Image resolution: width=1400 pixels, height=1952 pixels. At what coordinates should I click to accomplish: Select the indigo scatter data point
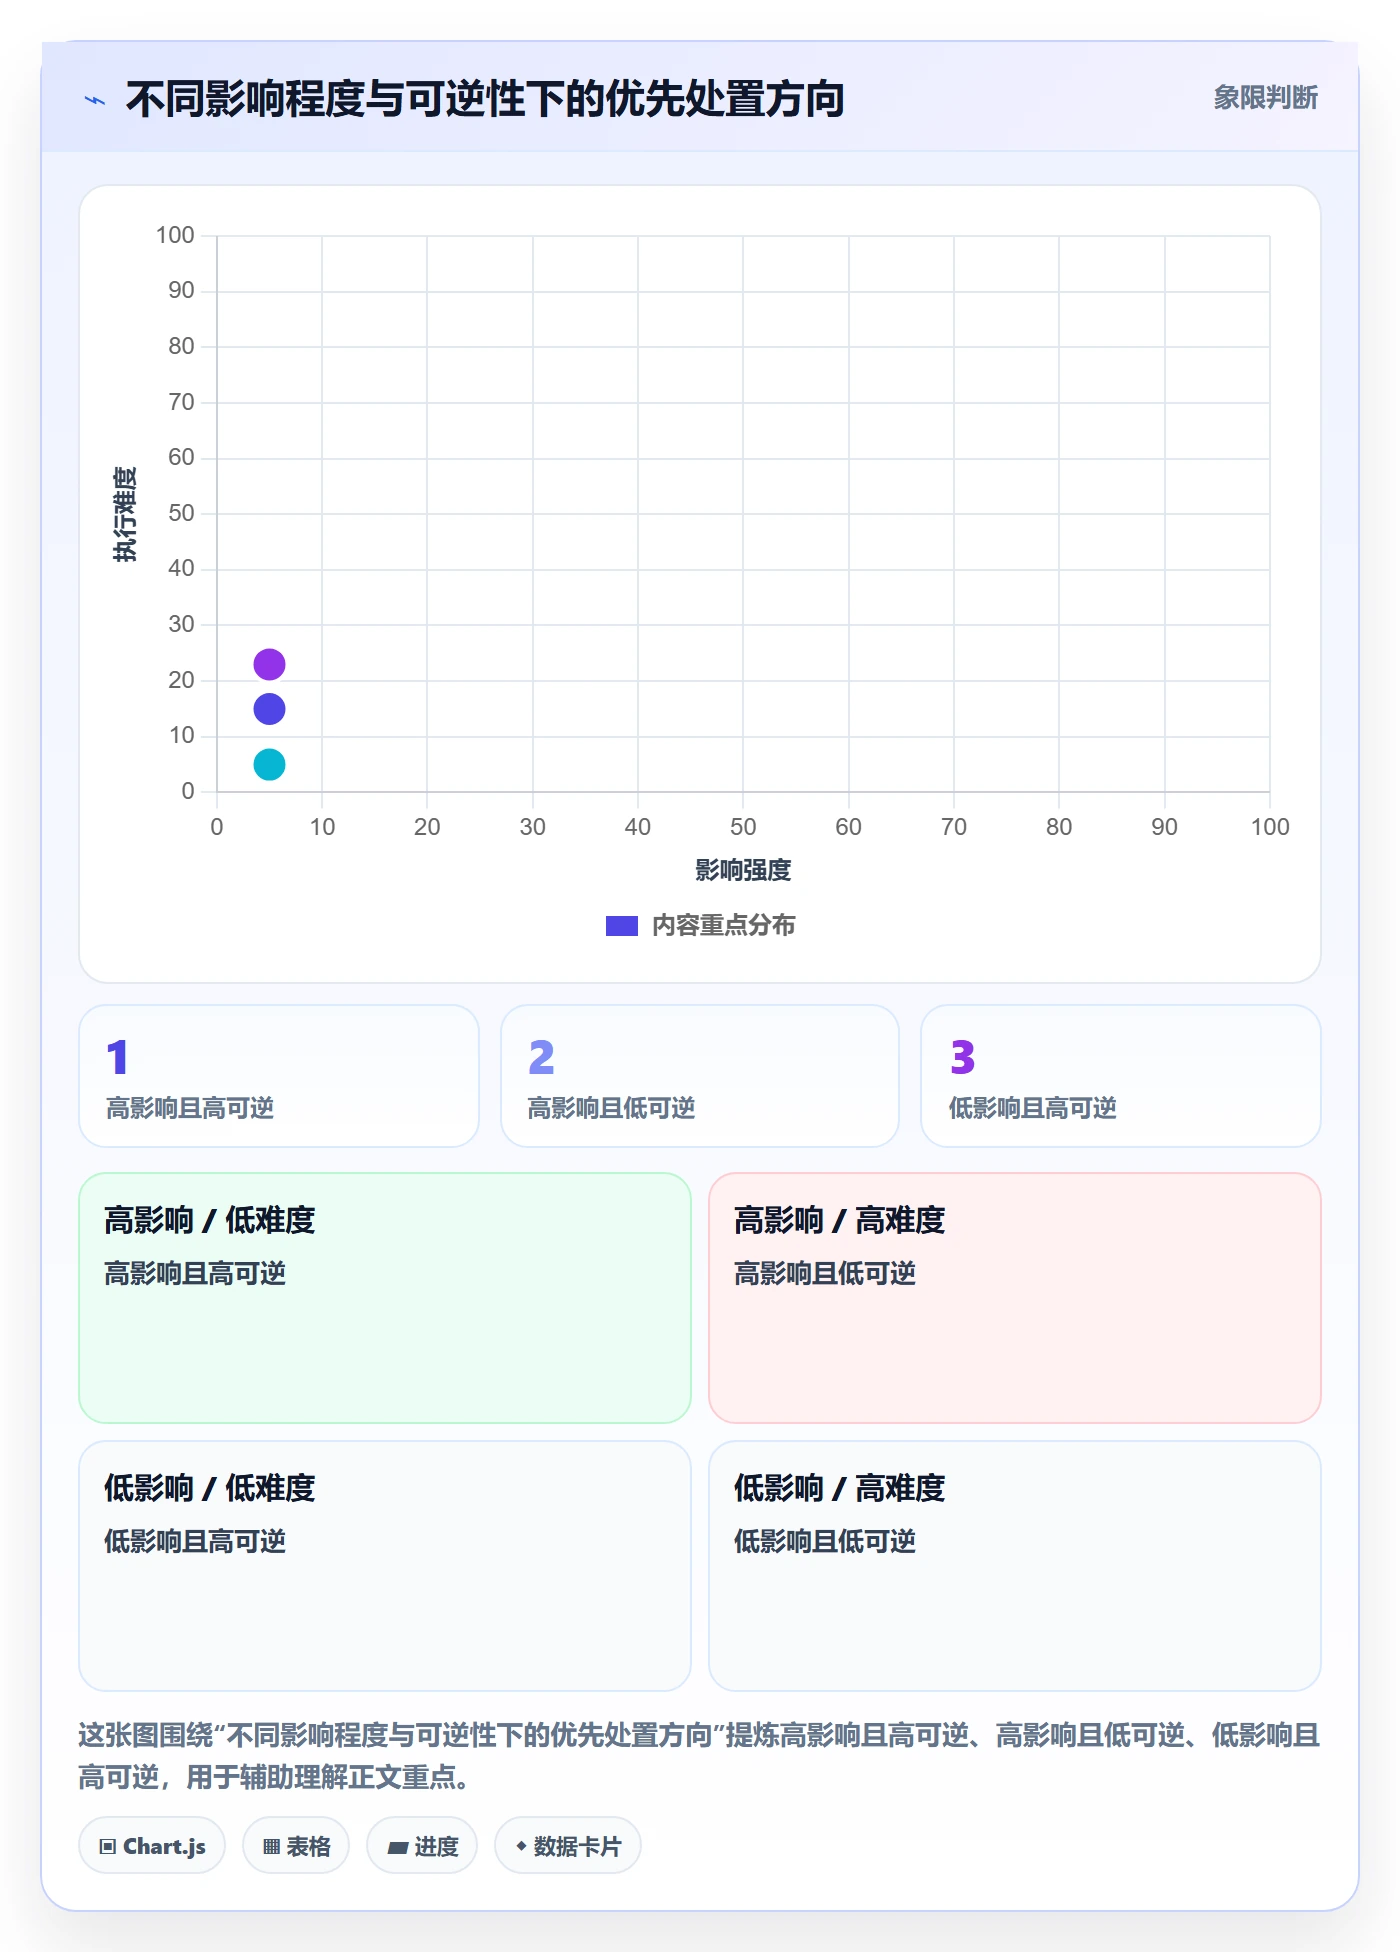point(269,709)
